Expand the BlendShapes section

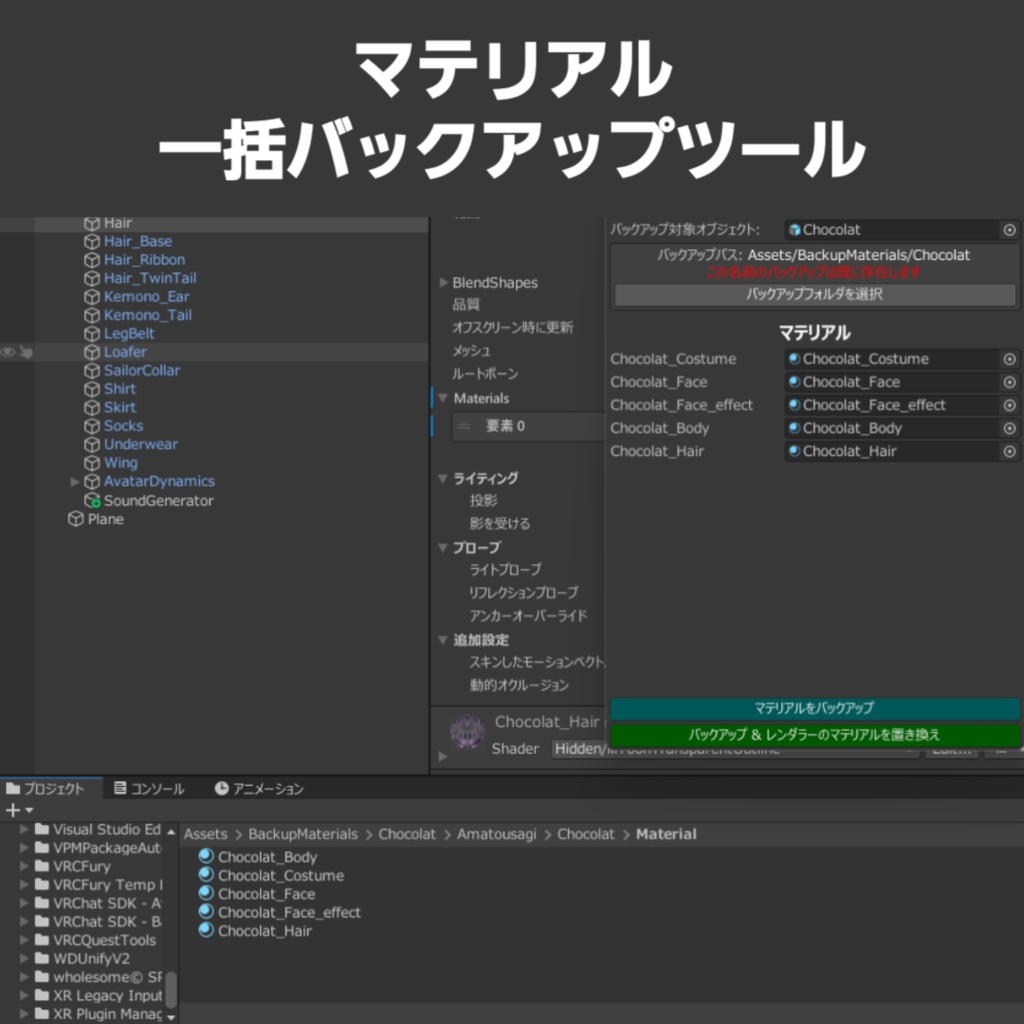[x=443, y=282]
